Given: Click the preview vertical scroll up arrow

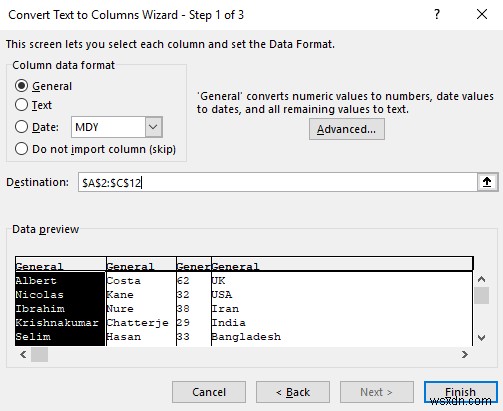Looking at the screenshot, I should coord(481,279).
